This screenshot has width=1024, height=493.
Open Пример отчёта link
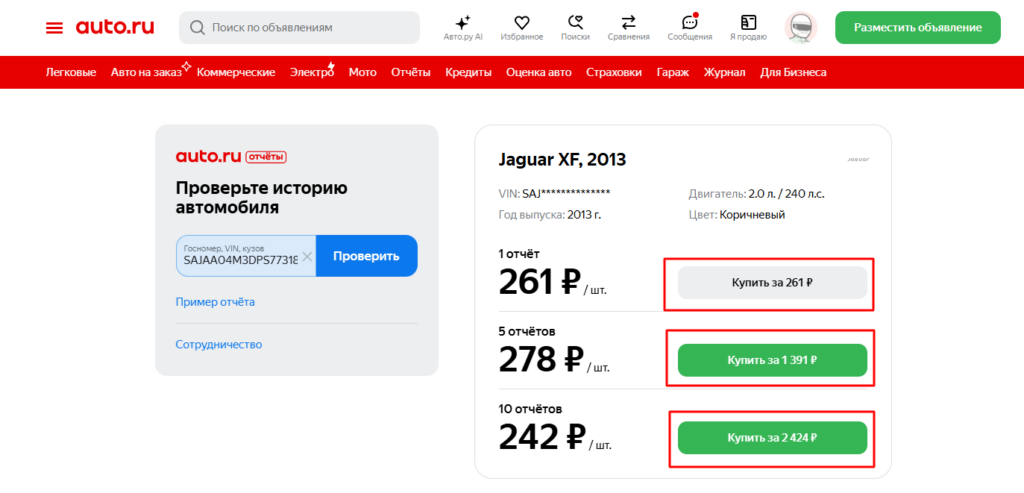coord(215,302)
